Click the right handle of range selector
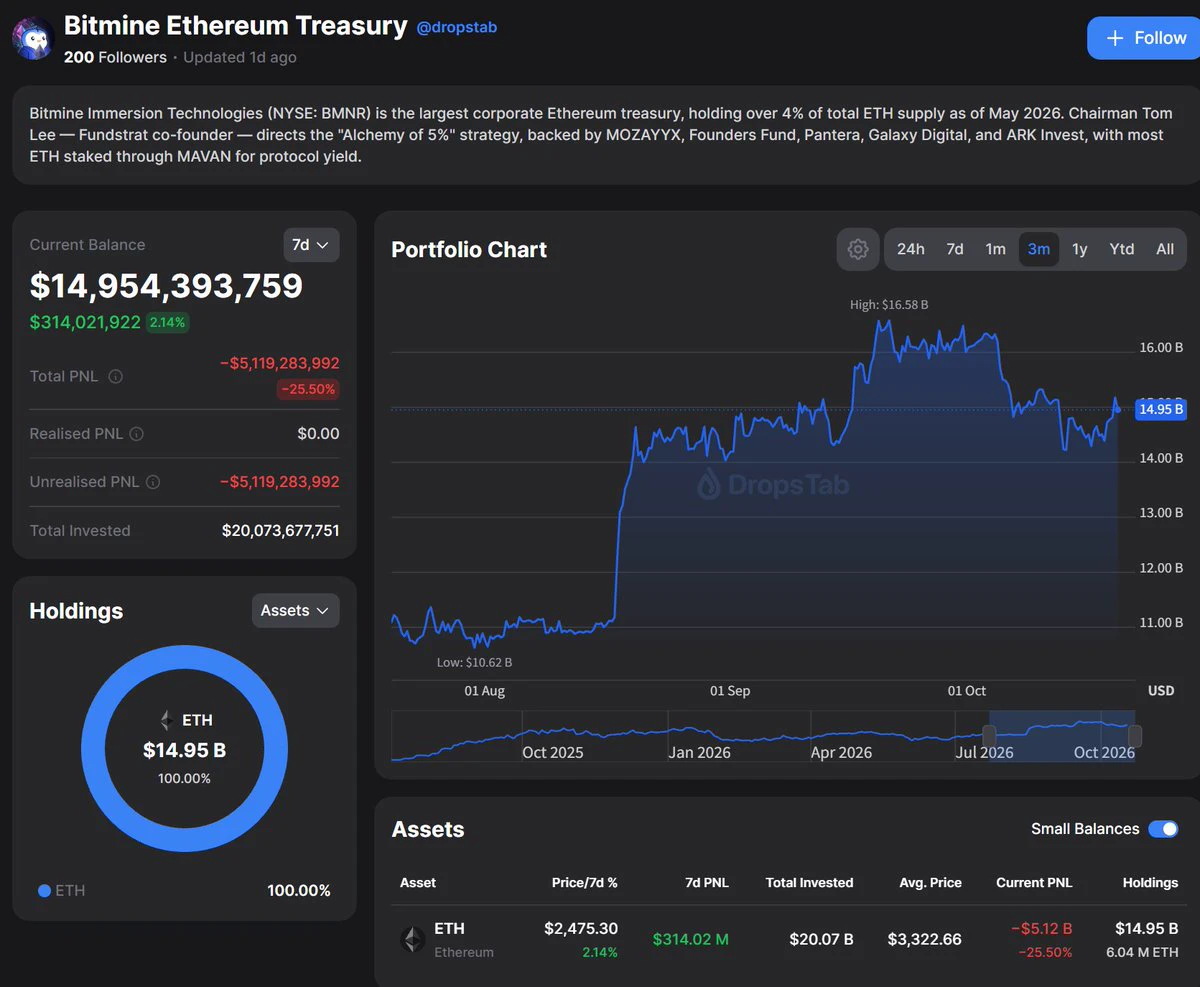1200x987 pixels. coord(1135,737)
